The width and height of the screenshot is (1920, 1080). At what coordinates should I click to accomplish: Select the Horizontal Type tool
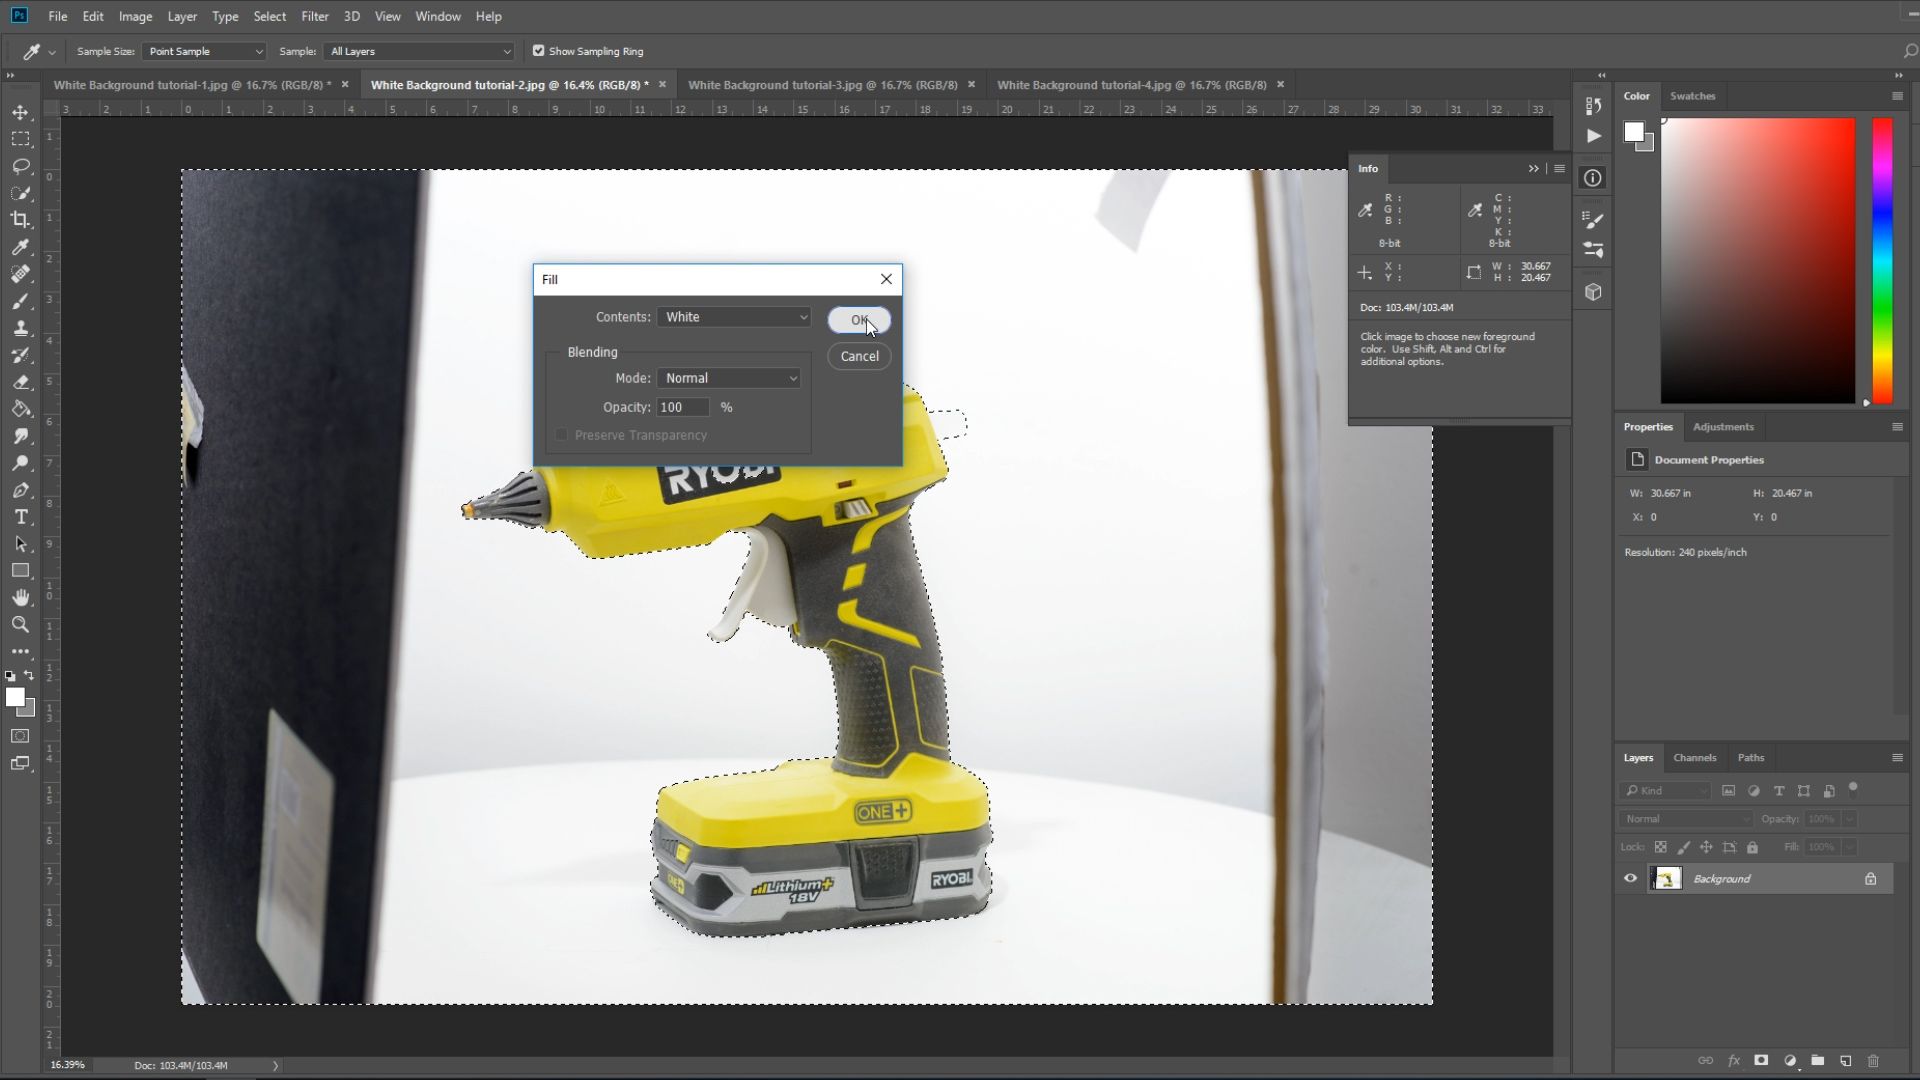[20, 517]
